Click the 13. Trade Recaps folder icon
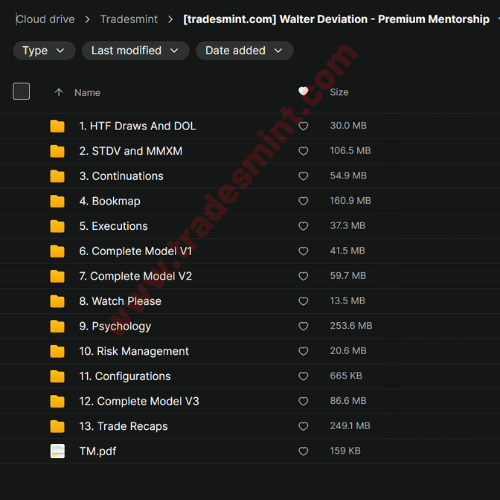The image size is (500, 500). [x=57, y=426]
